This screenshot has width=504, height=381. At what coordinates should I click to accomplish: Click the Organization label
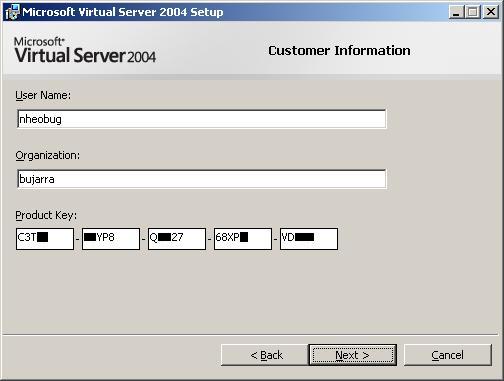coord(48,155)
